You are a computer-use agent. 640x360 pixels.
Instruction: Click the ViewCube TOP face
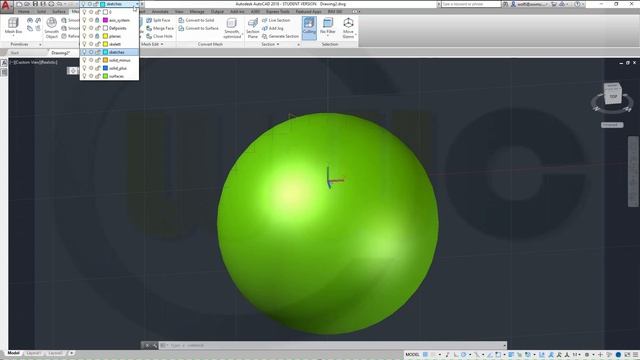point(613,96)
